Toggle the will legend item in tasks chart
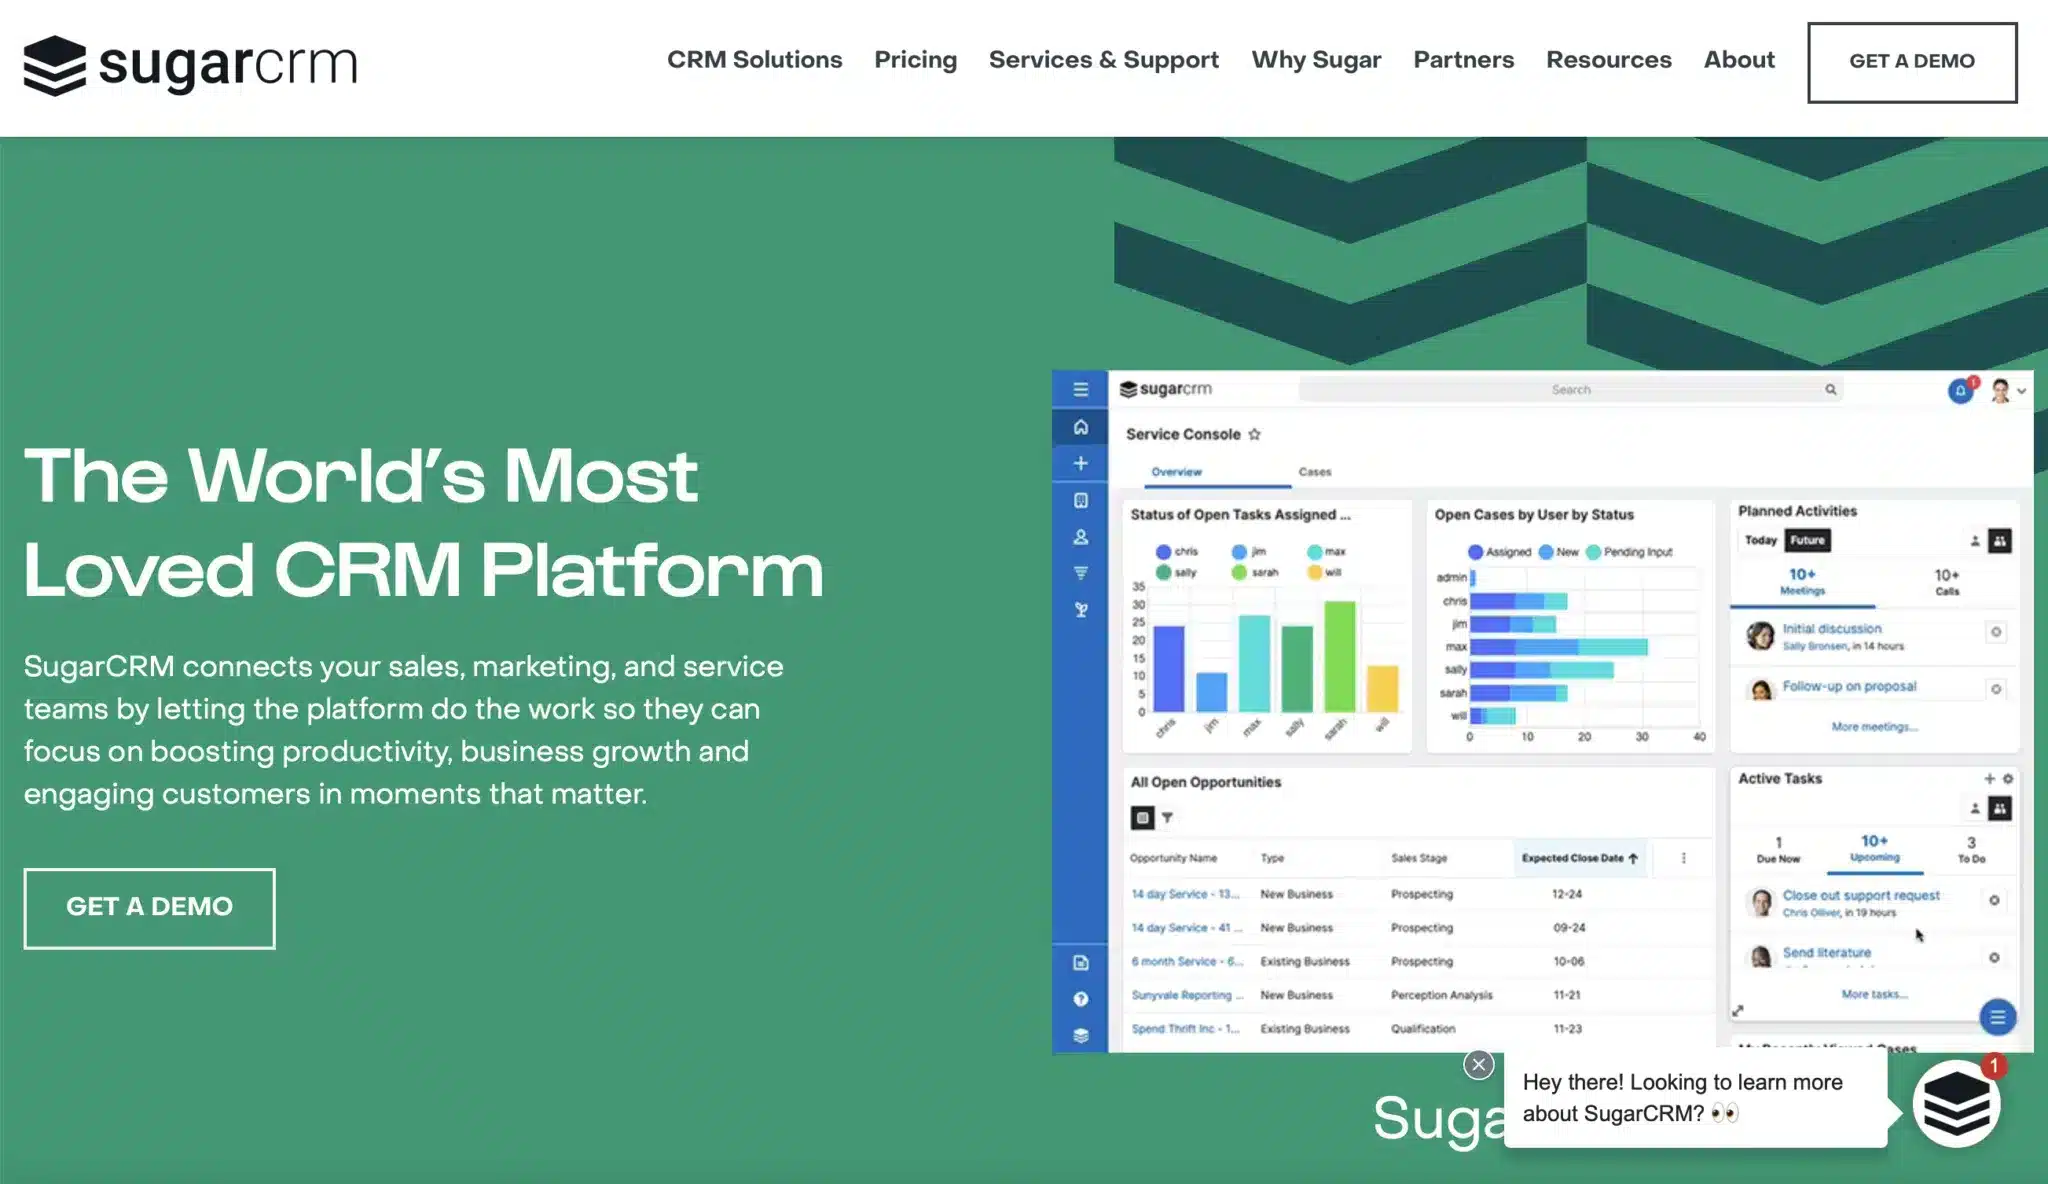Image resolution: width=2048 pixels, height=1184 pixels. tap(1324, 573)
